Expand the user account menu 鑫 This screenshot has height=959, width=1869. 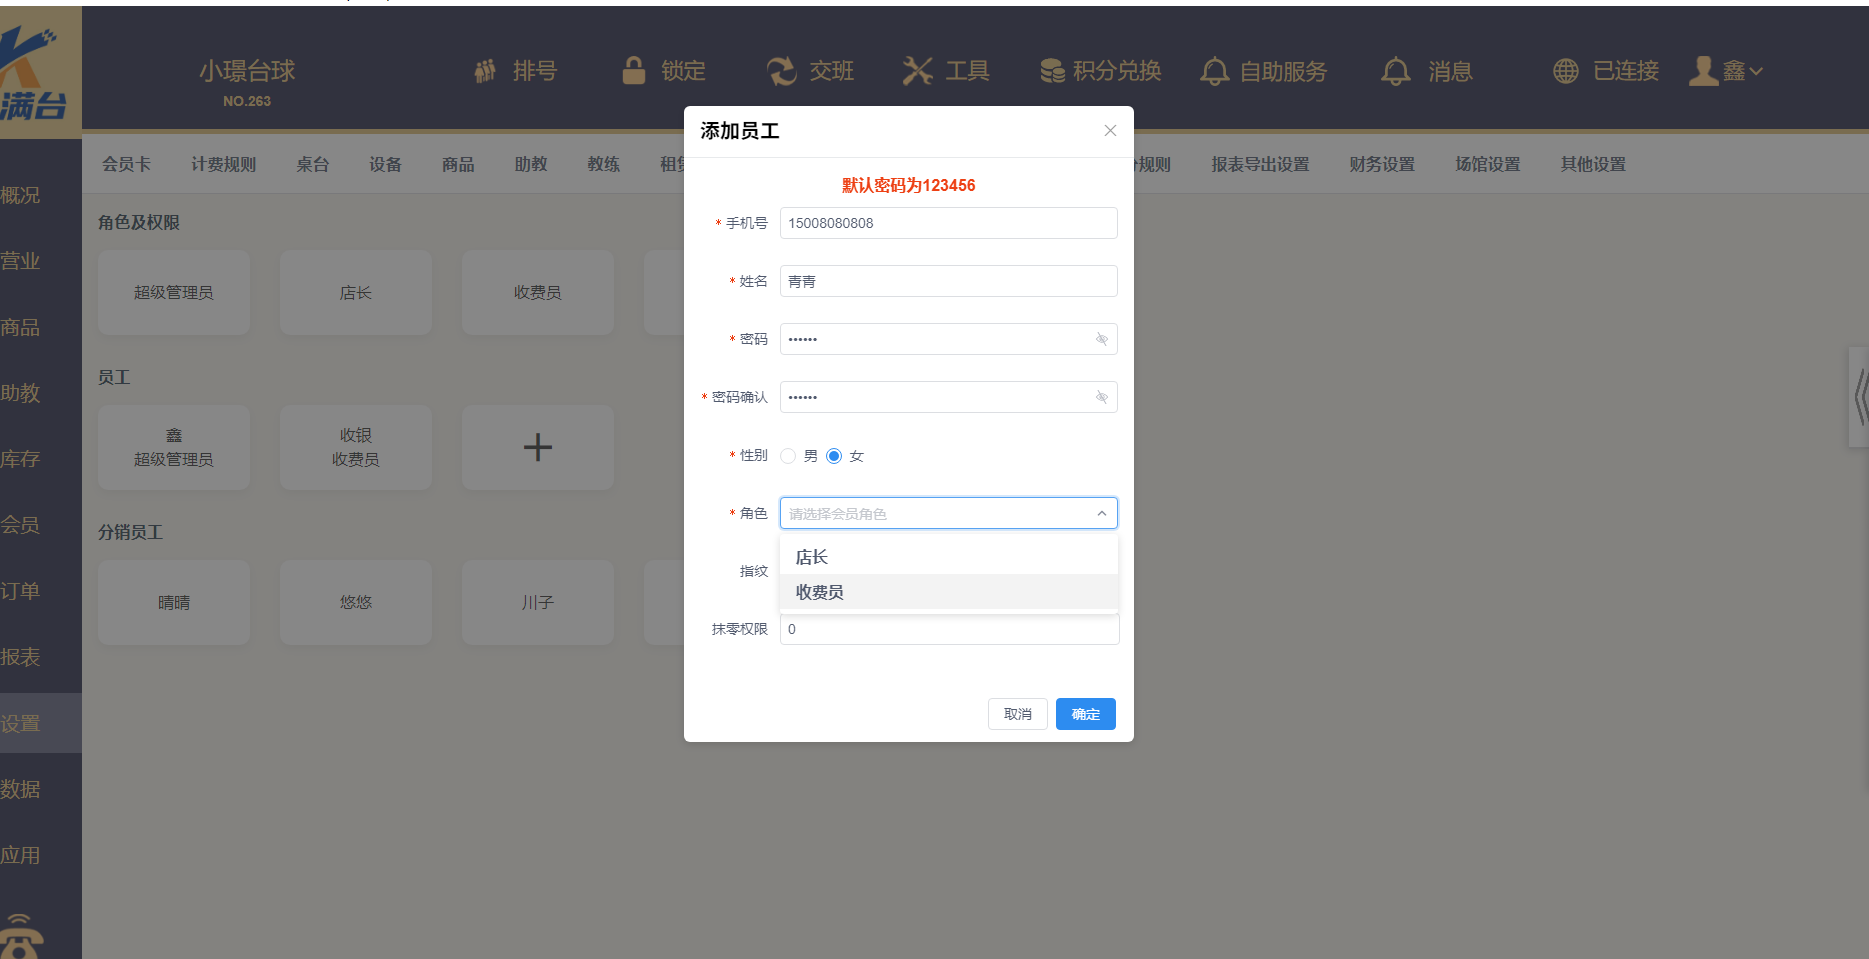coord(1726,71)
